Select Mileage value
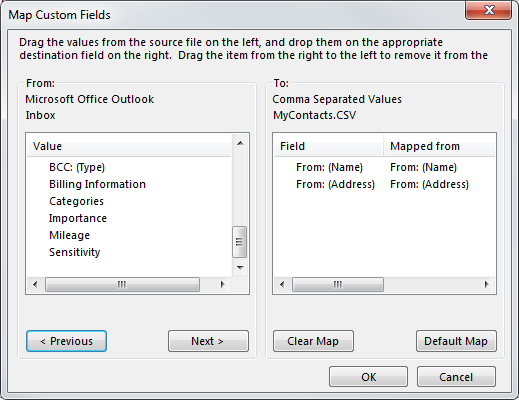Viewport: 519px width, 400px height. pyautogui.click(x=69, y=235)
